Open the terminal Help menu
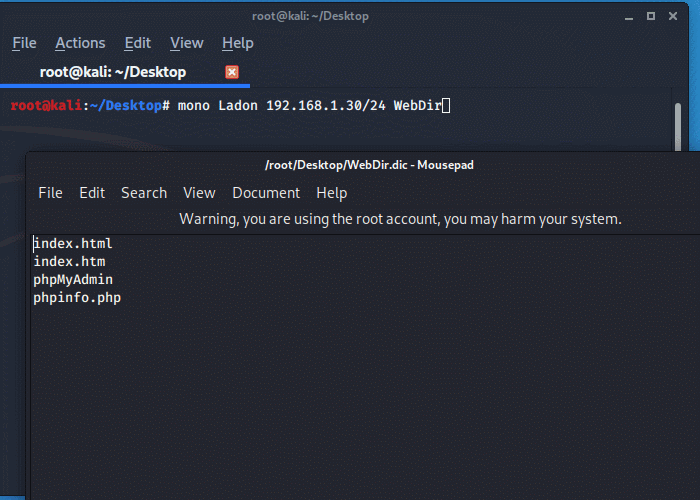700x500 pixels. coord(238,43)
